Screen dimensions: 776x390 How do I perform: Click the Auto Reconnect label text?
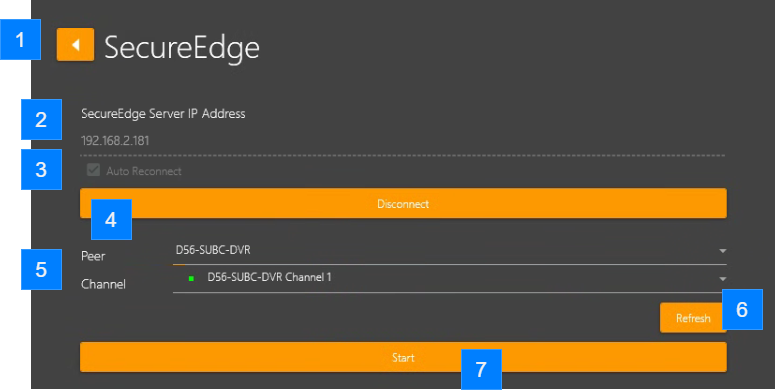[x=144, y=171]
